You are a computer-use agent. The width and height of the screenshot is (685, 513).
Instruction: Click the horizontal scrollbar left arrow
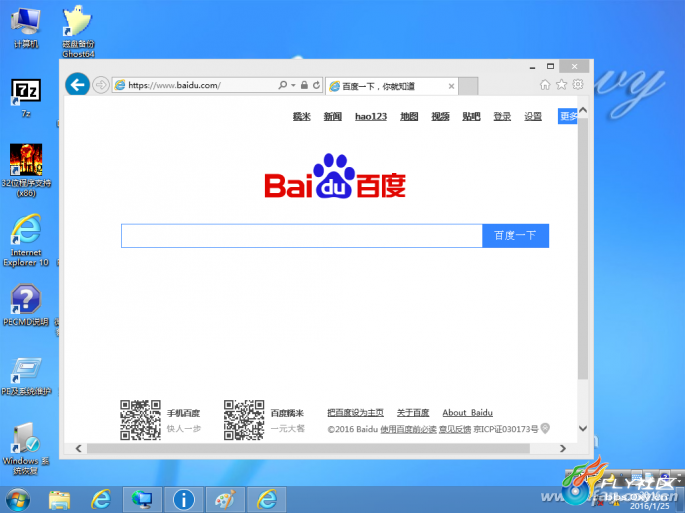79,448
